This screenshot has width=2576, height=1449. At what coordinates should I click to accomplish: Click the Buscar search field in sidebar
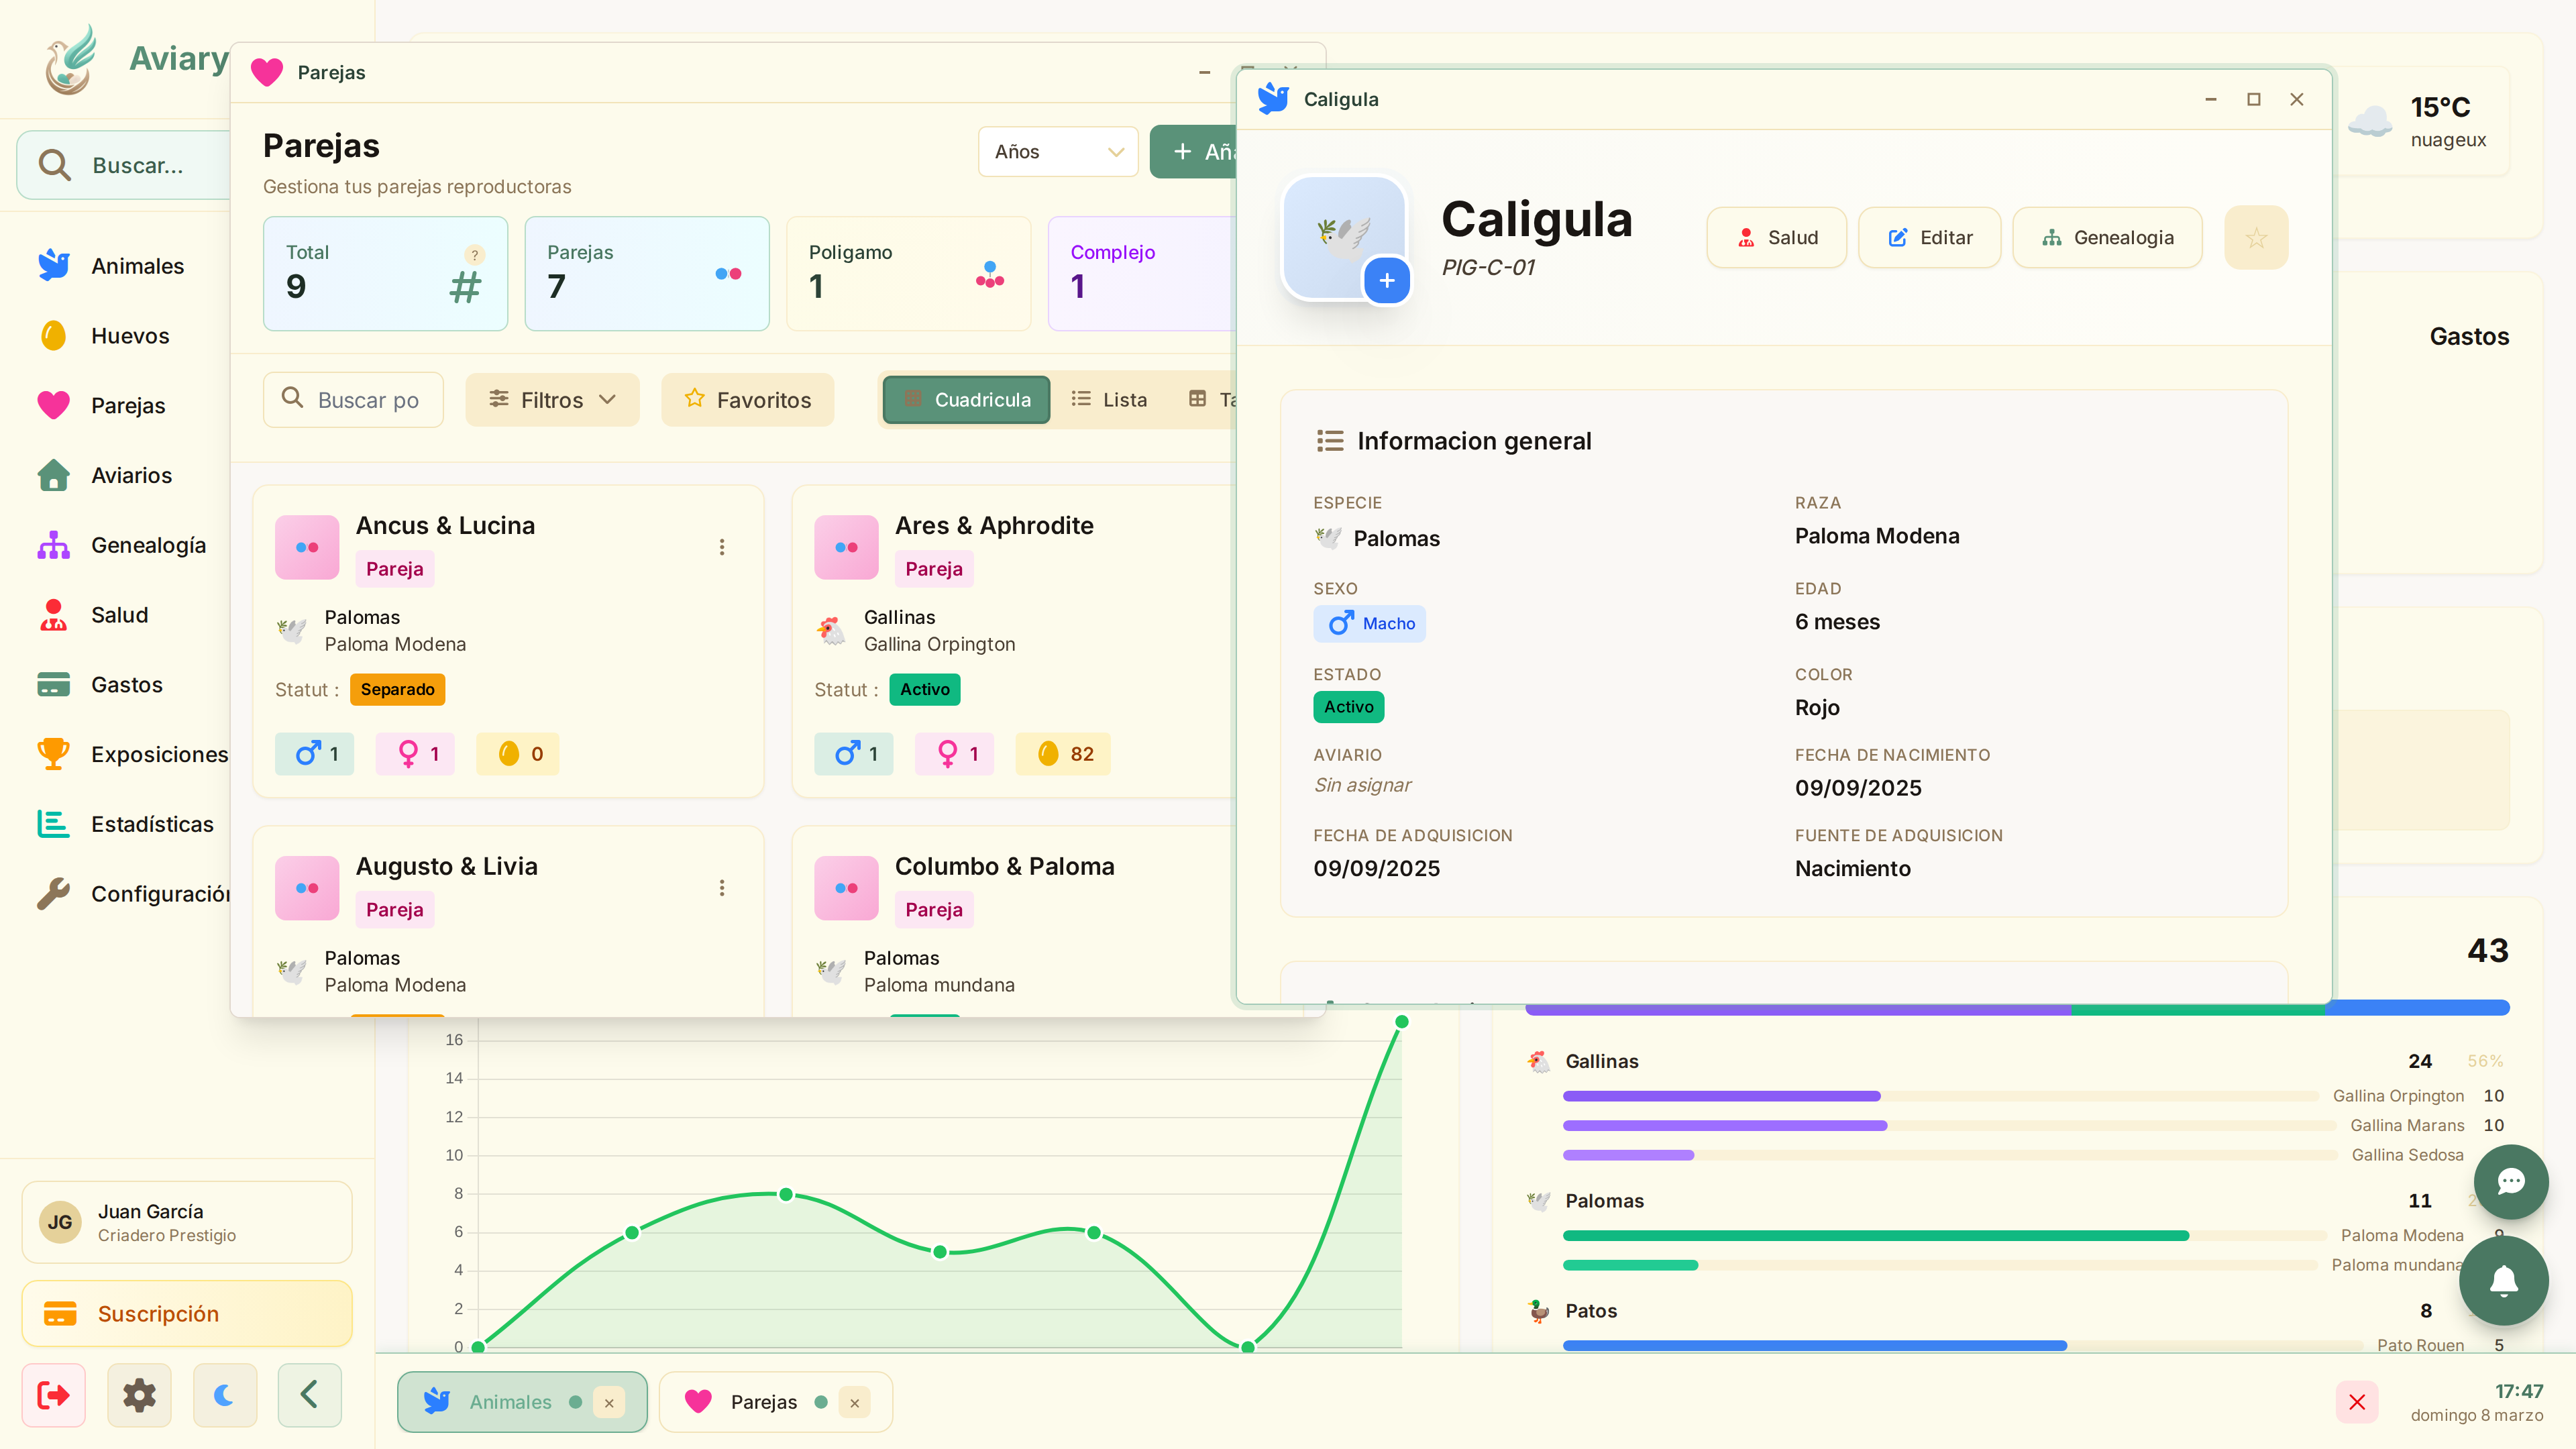(138, 165)
